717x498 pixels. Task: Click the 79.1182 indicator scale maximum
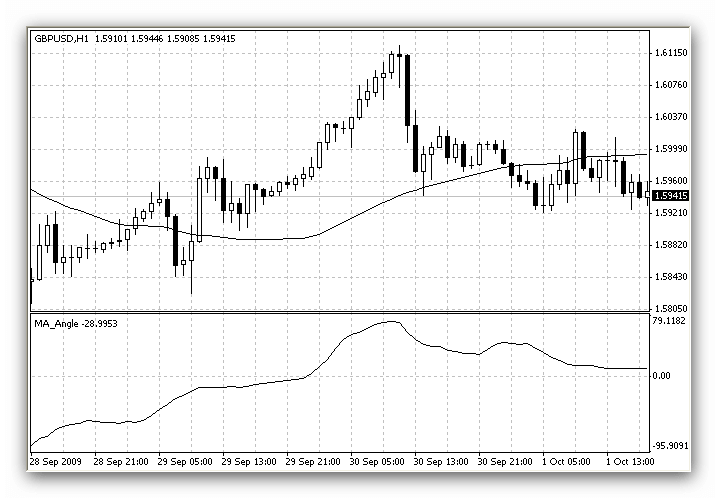tap(669, 321)
